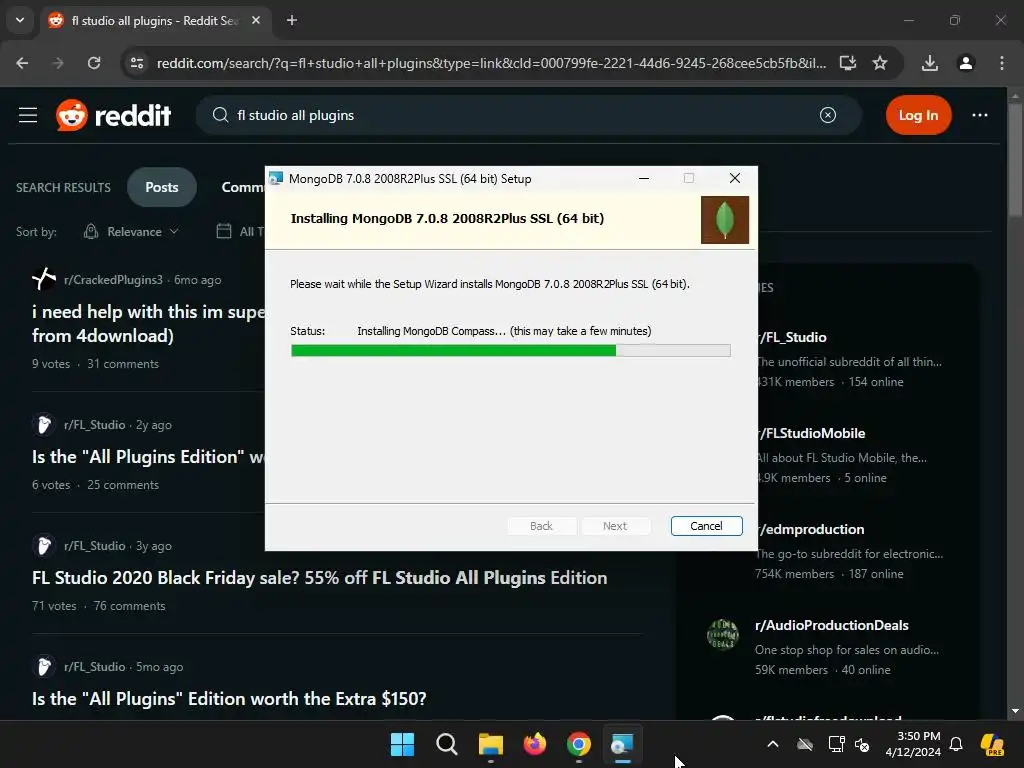This screenshot has width=1024, height=768.
Task: Open File Explorer from taskbar
Action: tap(490, 744)
